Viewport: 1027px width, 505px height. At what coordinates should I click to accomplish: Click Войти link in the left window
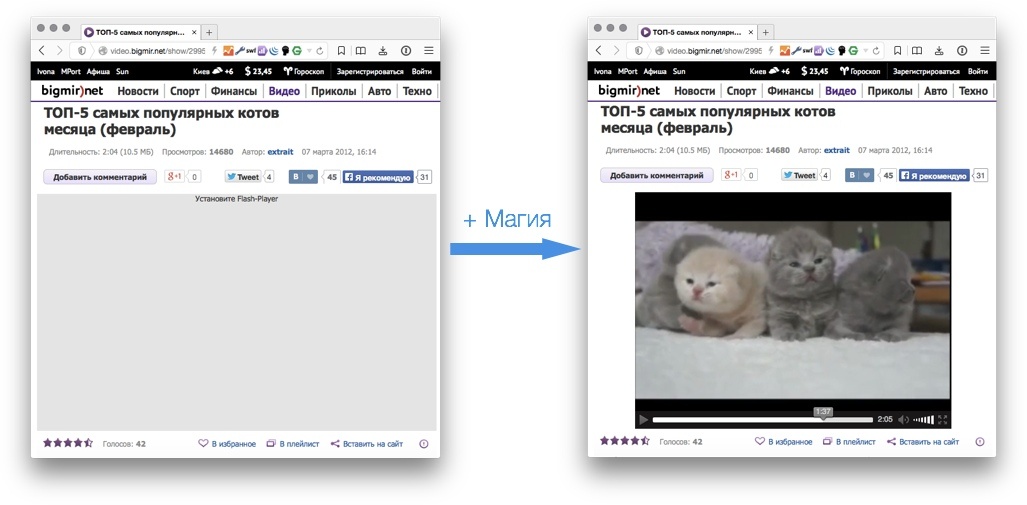422,71
